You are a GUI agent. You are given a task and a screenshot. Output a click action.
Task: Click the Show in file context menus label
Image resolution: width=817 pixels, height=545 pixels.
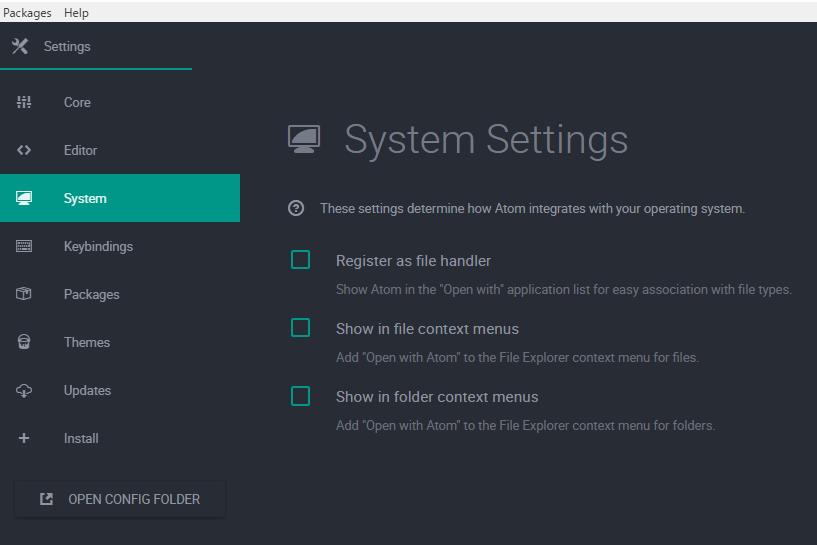point(427,329)
